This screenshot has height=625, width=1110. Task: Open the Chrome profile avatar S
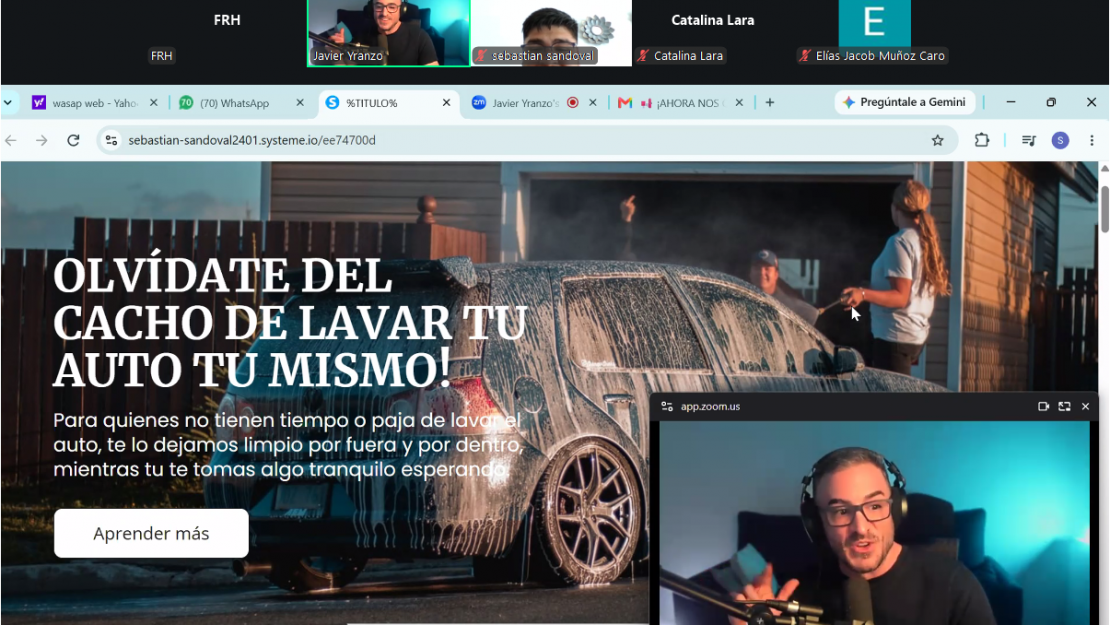(x=1060, y=140)
